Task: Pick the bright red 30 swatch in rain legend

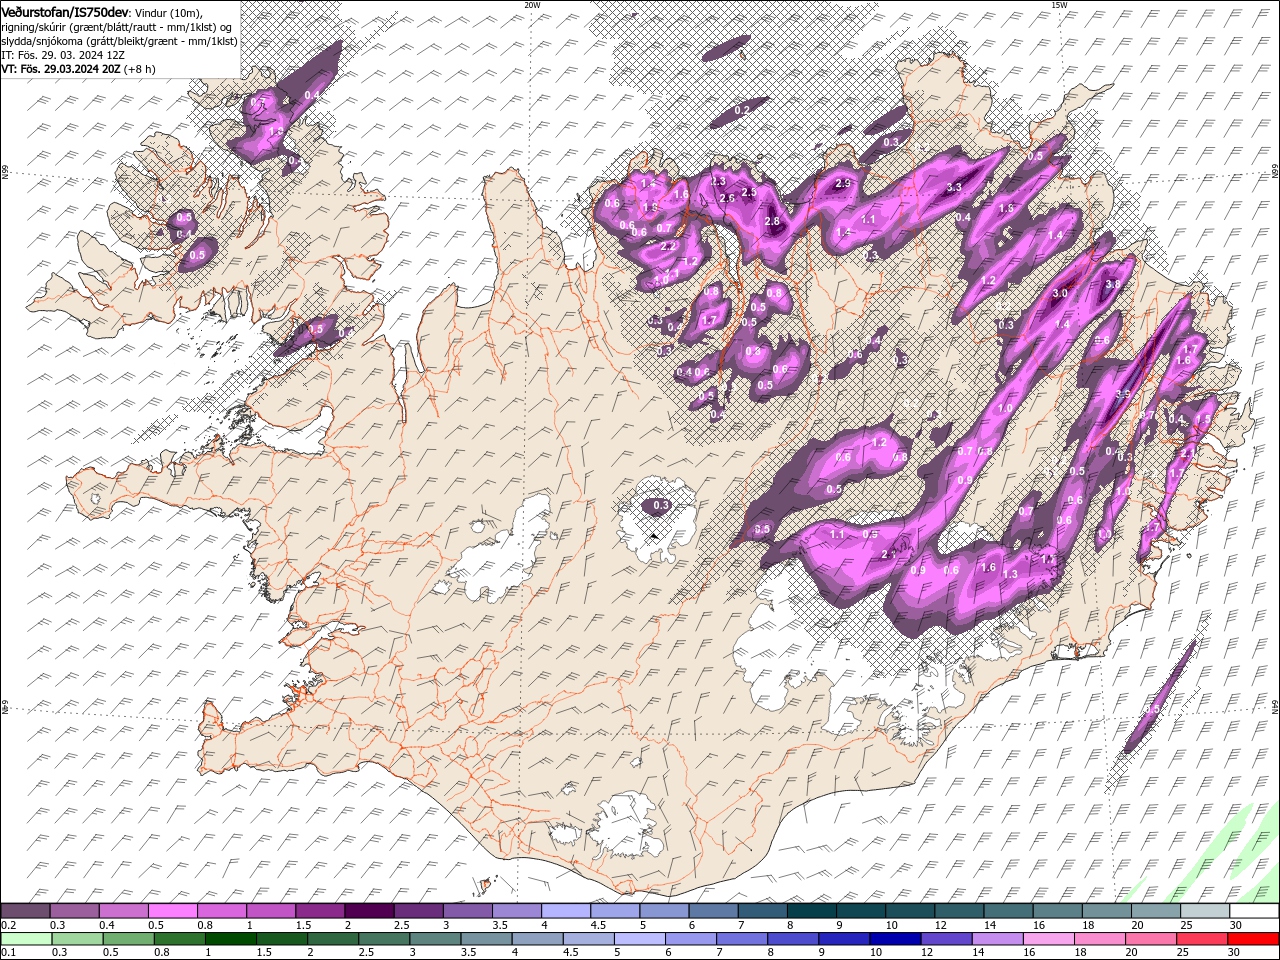Action: pos(1253,939)
